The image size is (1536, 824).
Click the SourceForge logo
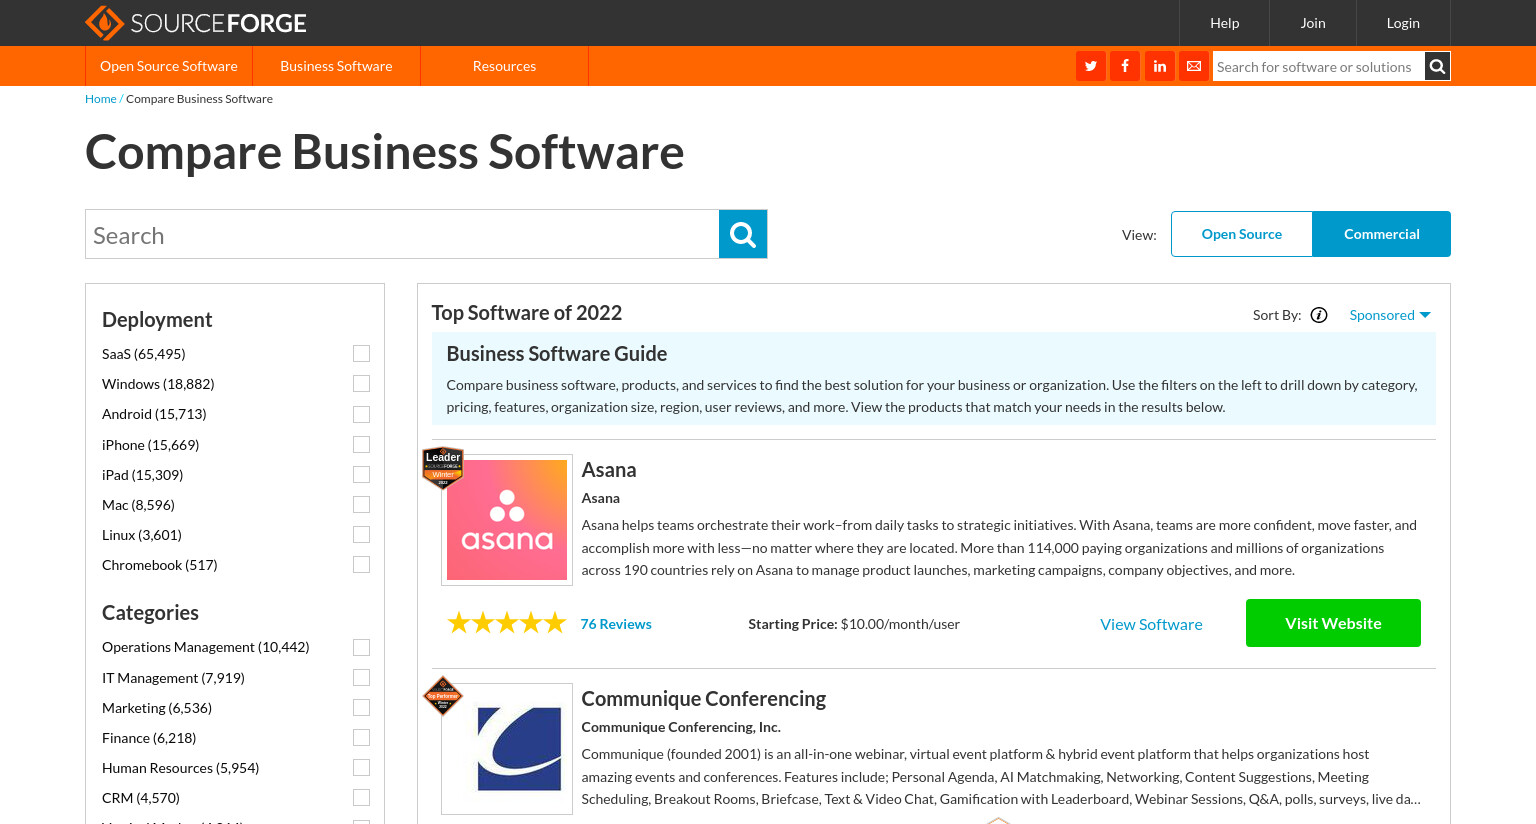tap(196, 23)
